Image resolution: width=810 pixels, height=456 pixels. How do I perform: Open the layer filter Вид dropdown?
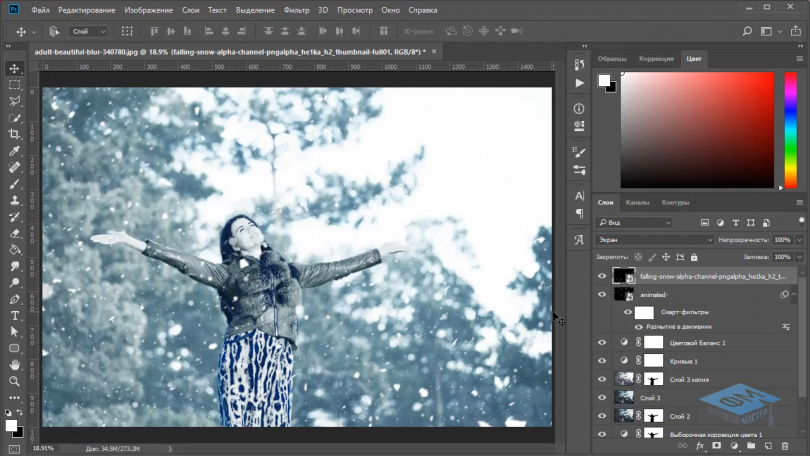tap(635, 222)
